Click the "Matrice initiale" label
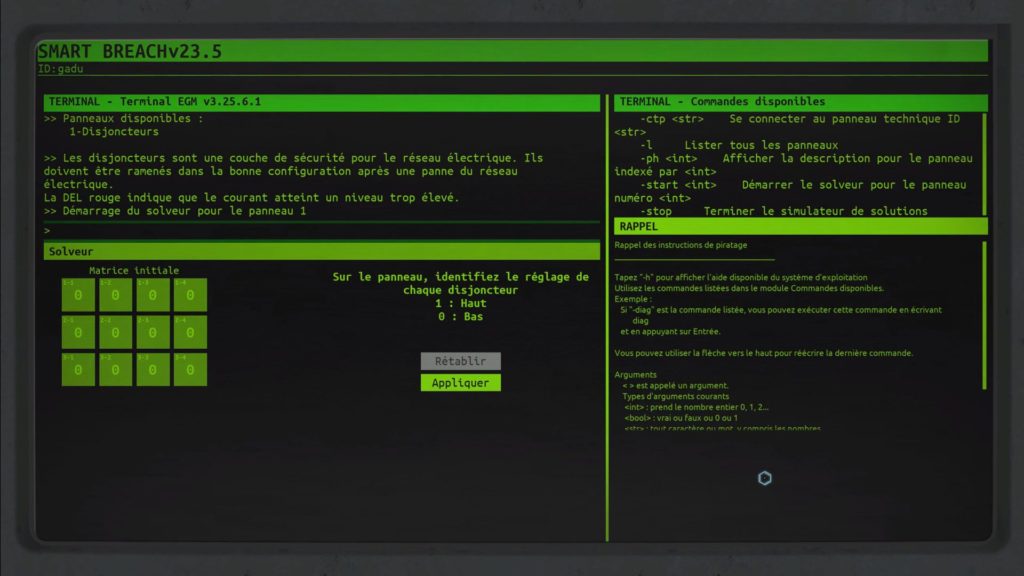The height and width of the screenshot is (576, 1024). tap(134, 270)
